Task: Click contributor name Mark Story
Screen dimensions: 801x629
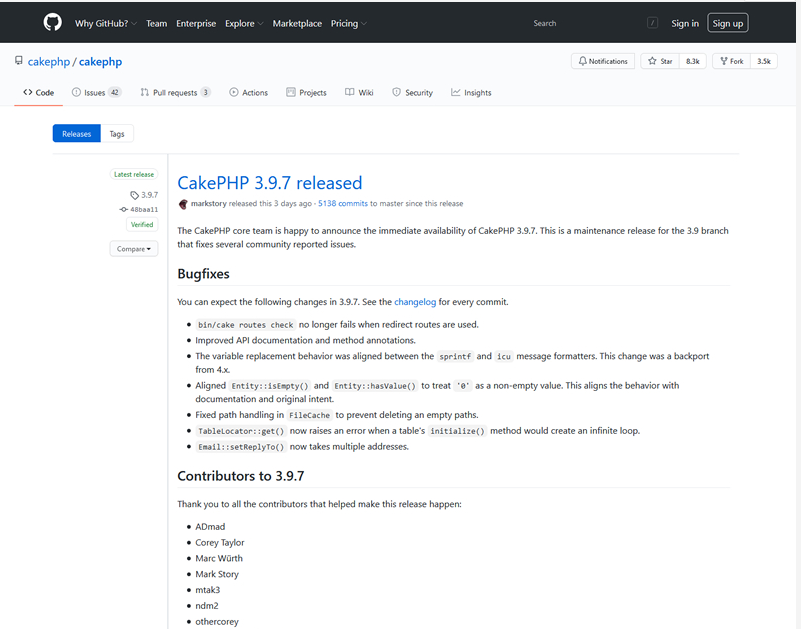Action: (x=217, y=574)
